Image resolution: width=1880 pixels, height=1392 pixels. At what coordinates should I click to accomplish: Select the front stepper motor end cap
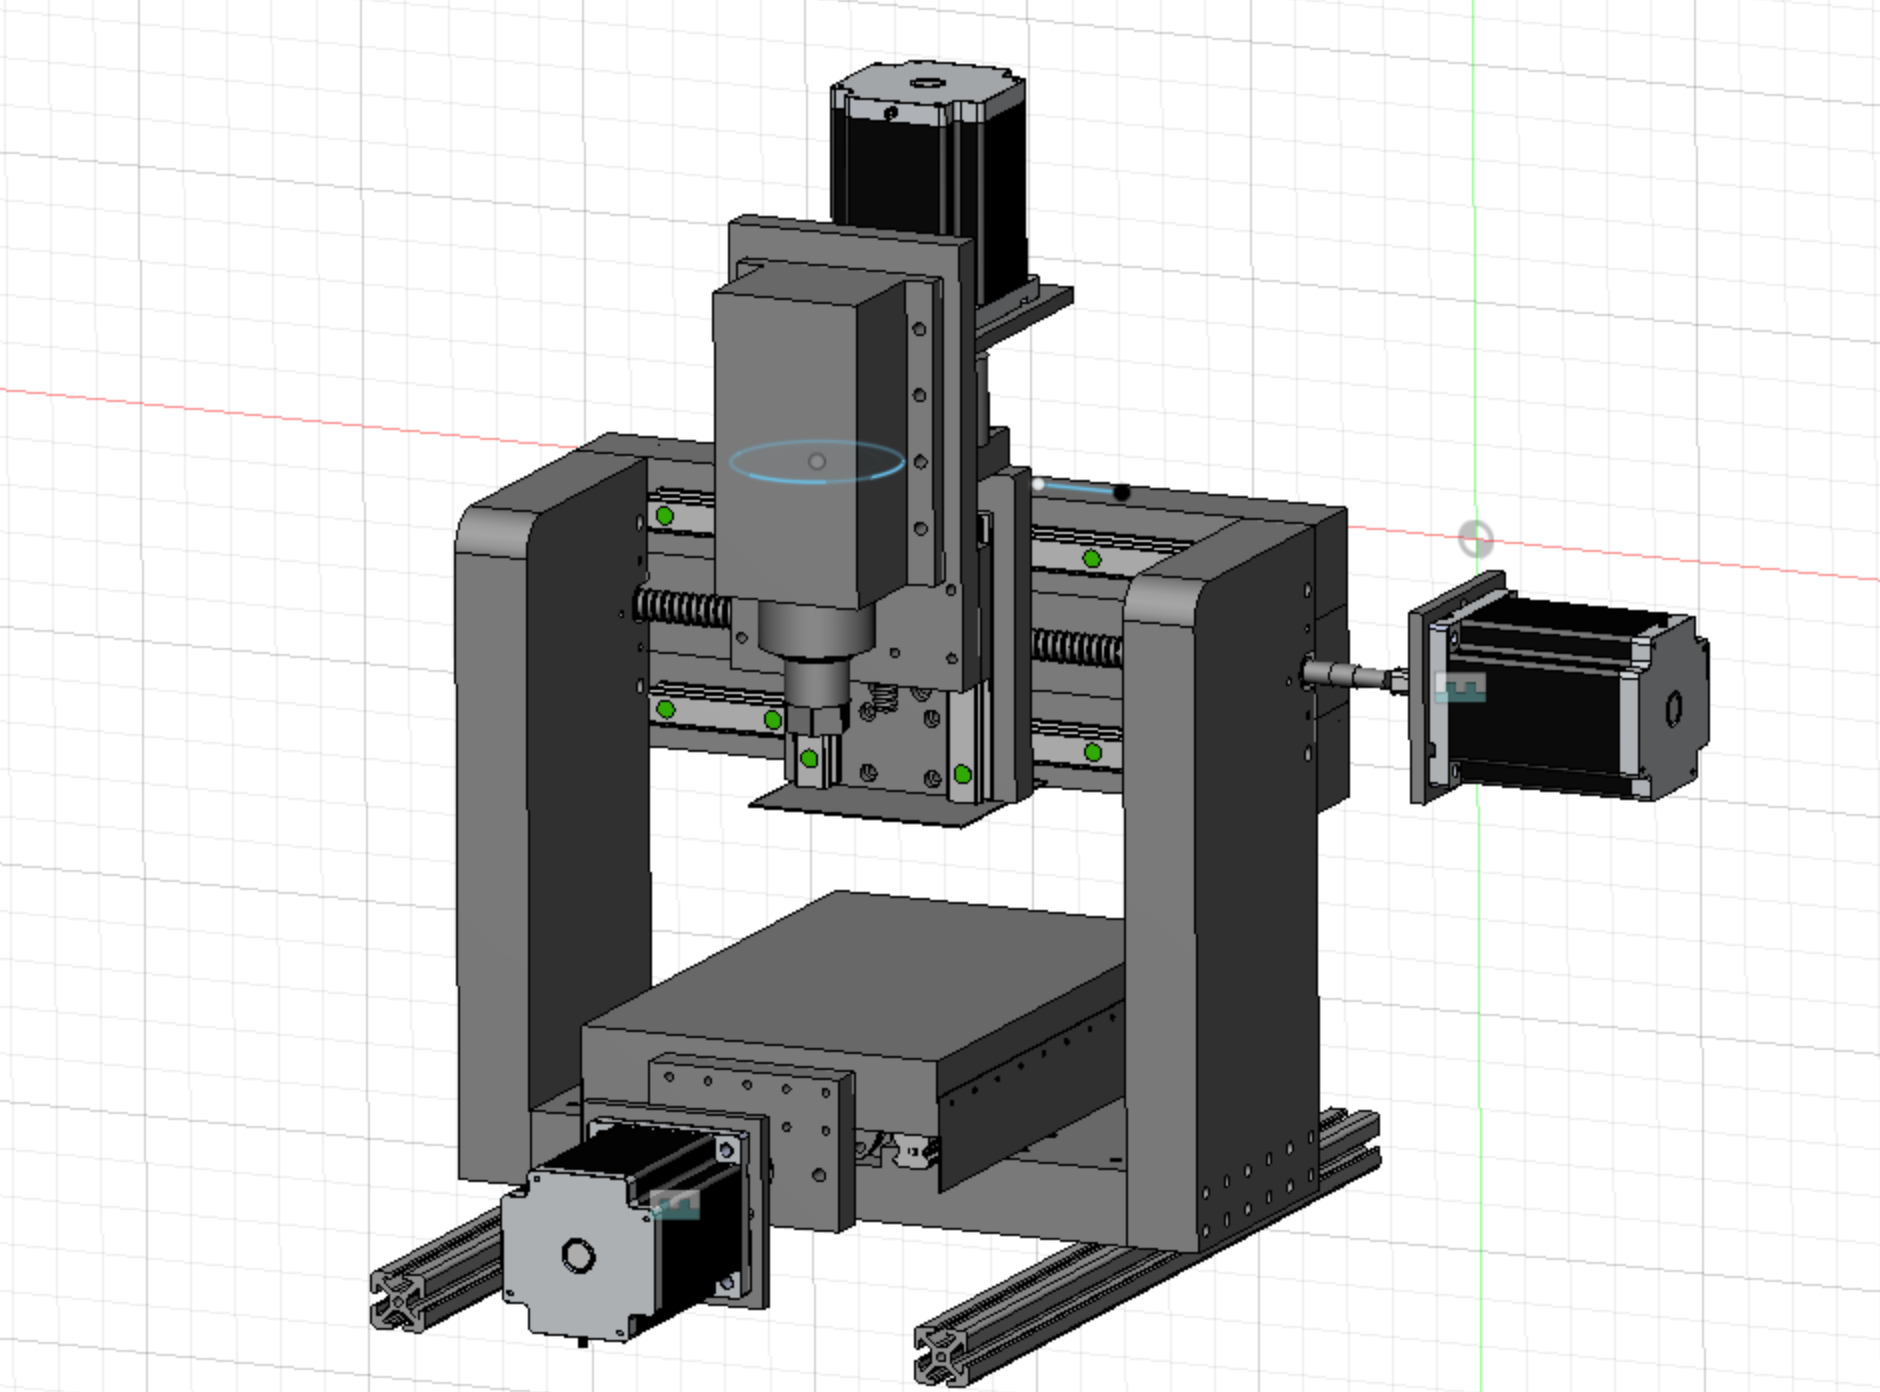(578, 1254)
